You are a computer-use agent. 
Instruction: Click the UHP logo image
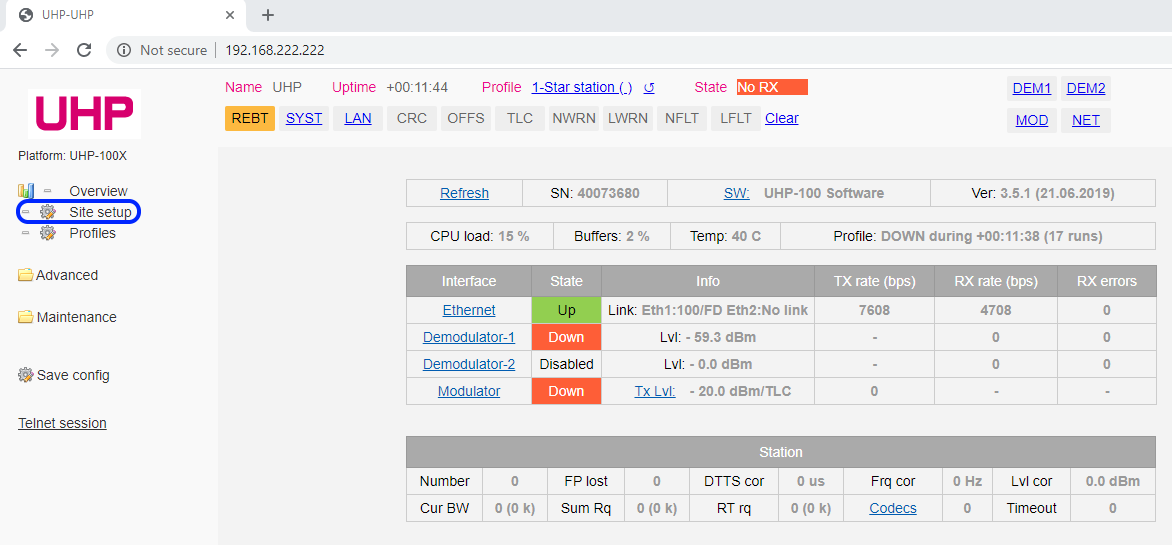(84, 114)
